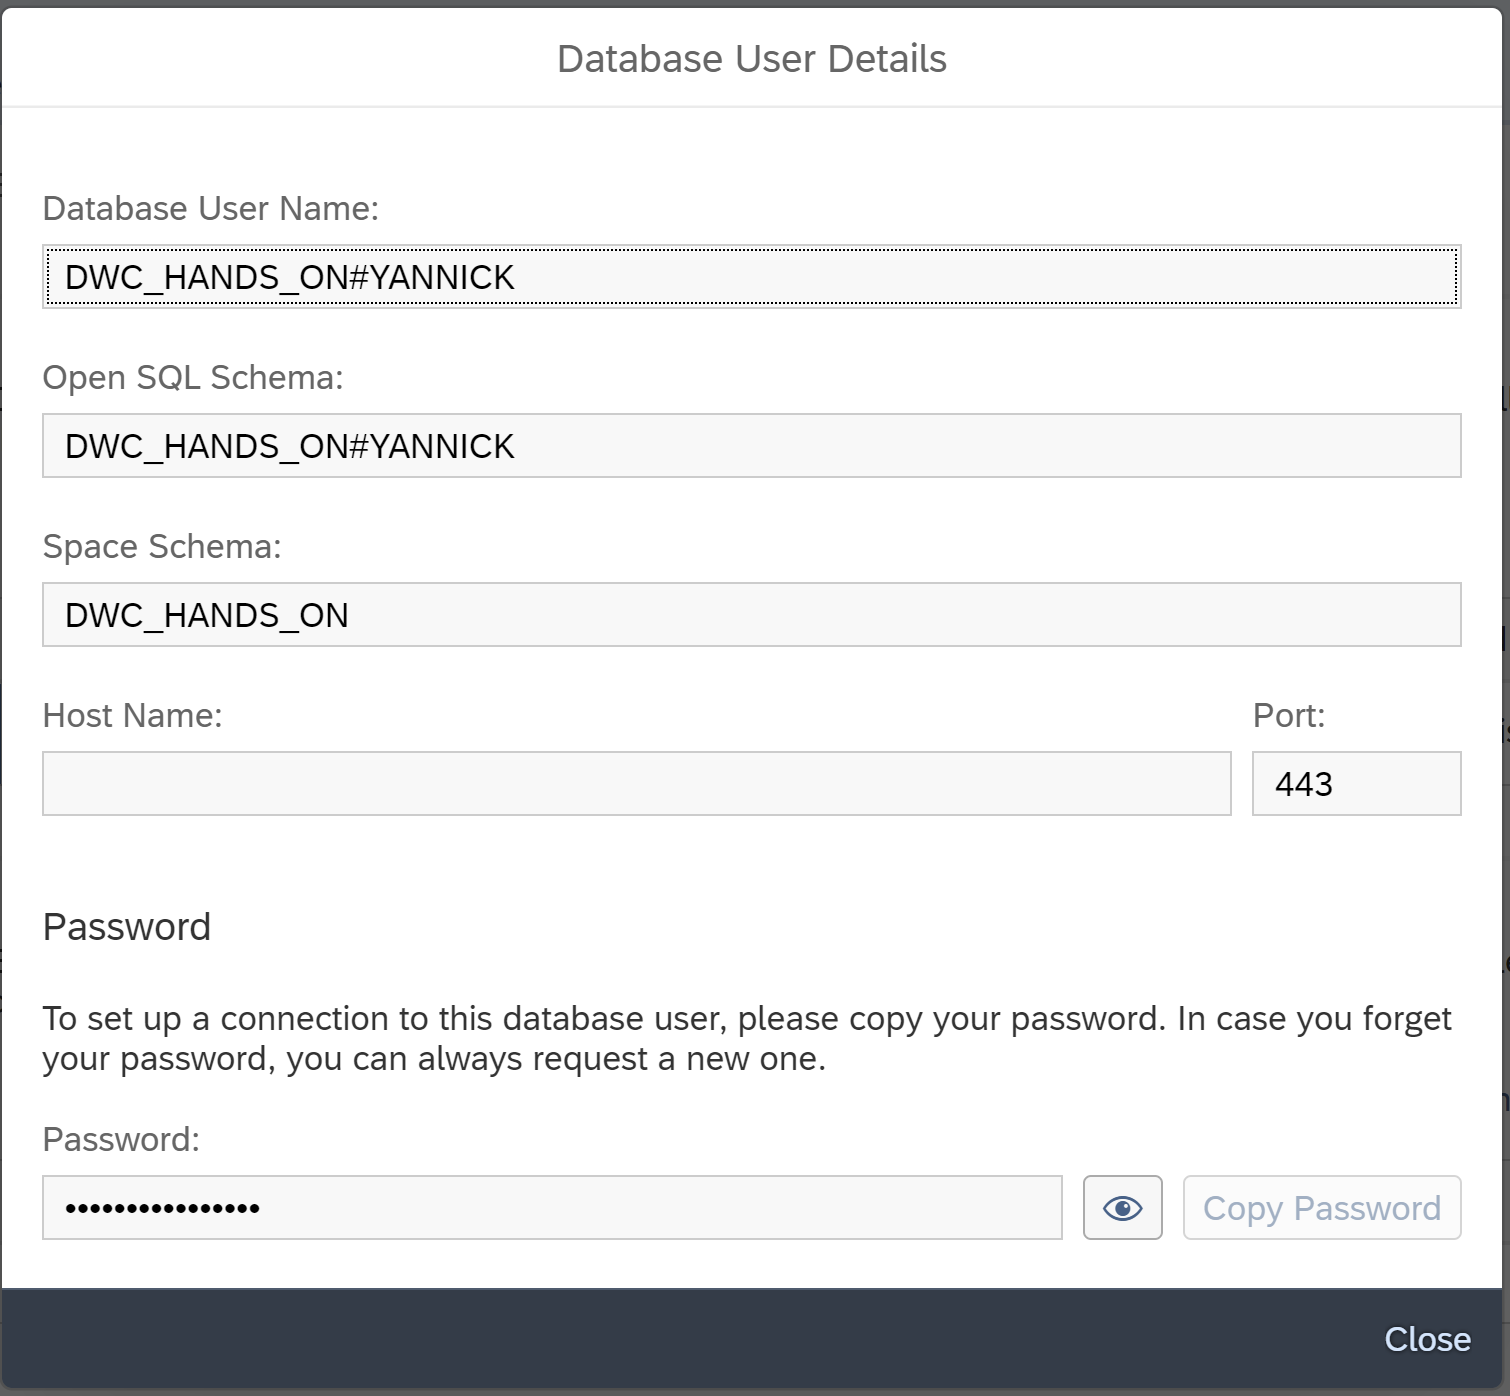Click the "Database User Name:" label
The width and height of the screenshot is (1510, 1396).
point(211,208)
